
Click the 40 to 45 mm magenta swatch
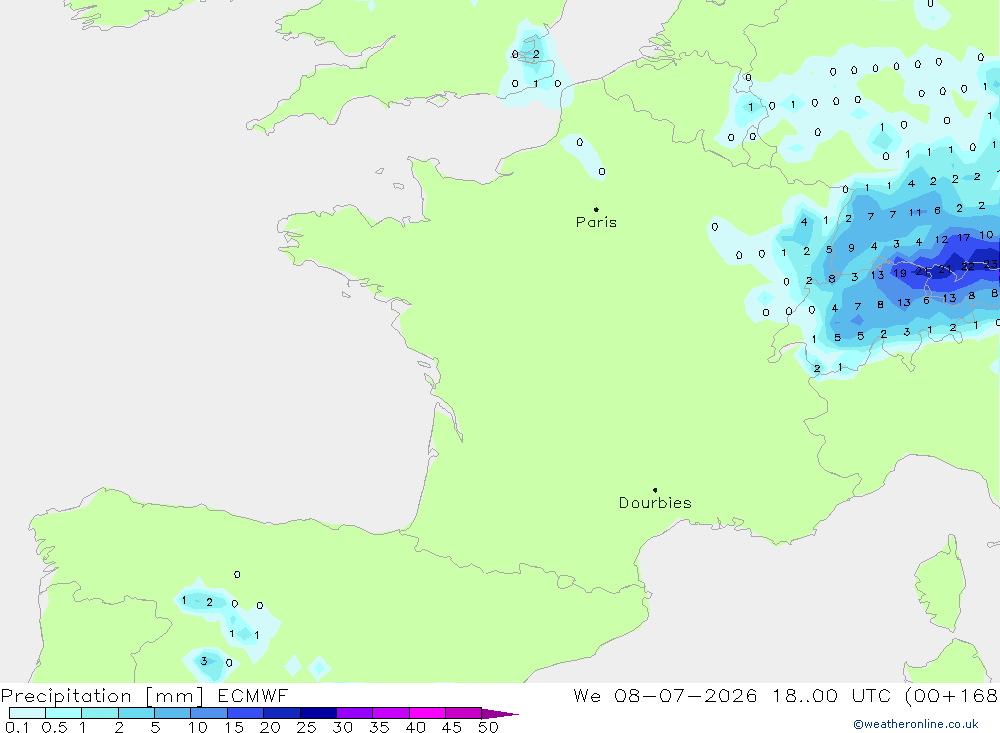[427, 713]
